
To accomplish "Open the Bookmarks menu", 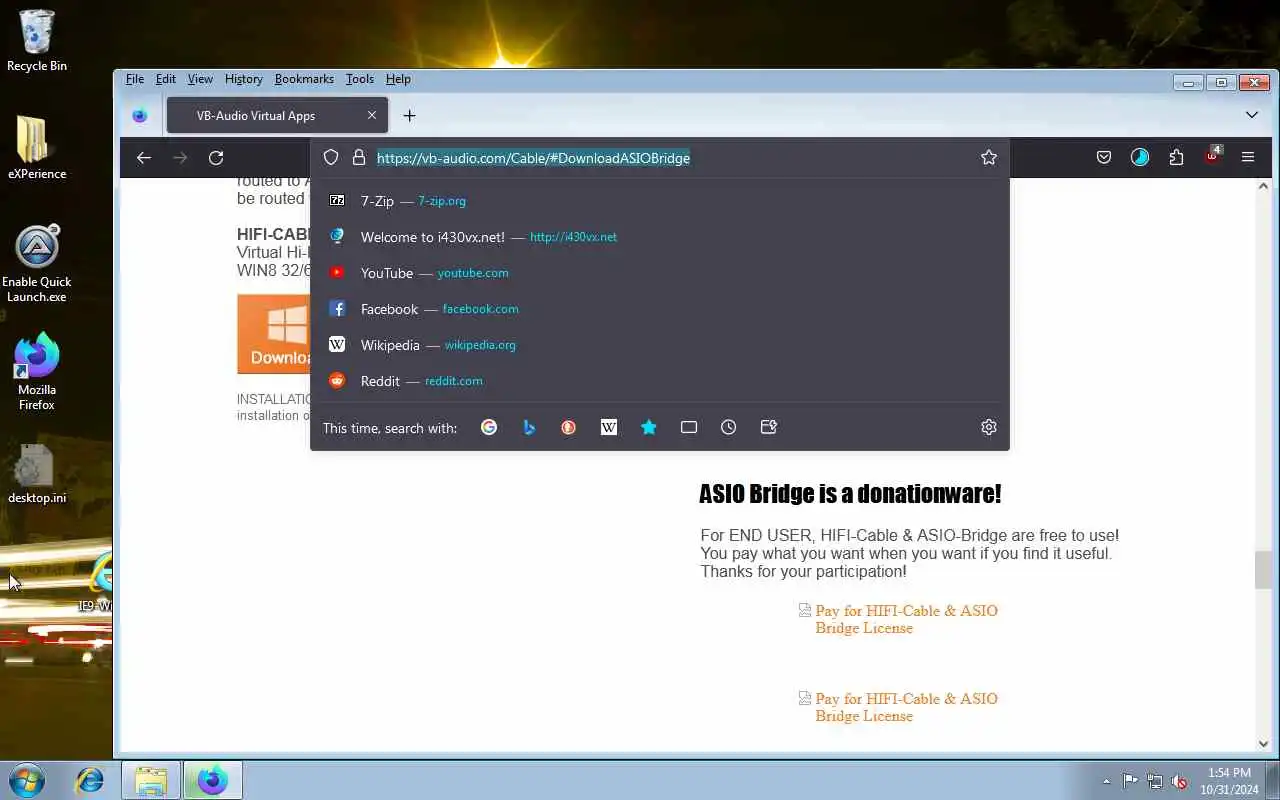I will tap(304, 79).
